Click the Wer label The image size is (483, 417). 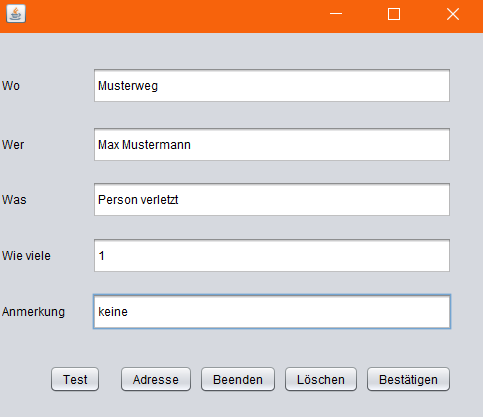point(13,145)
